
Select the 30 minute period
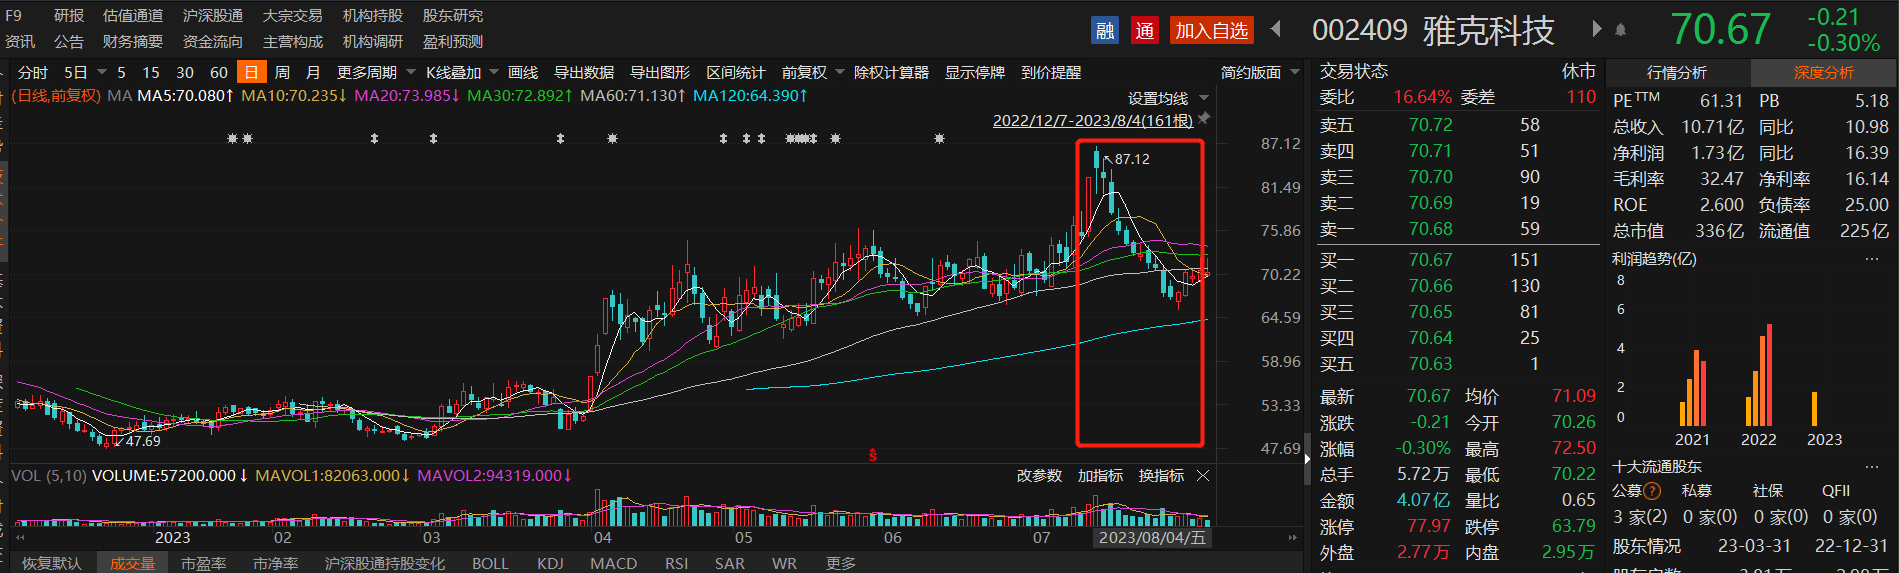tap(185, 73)
